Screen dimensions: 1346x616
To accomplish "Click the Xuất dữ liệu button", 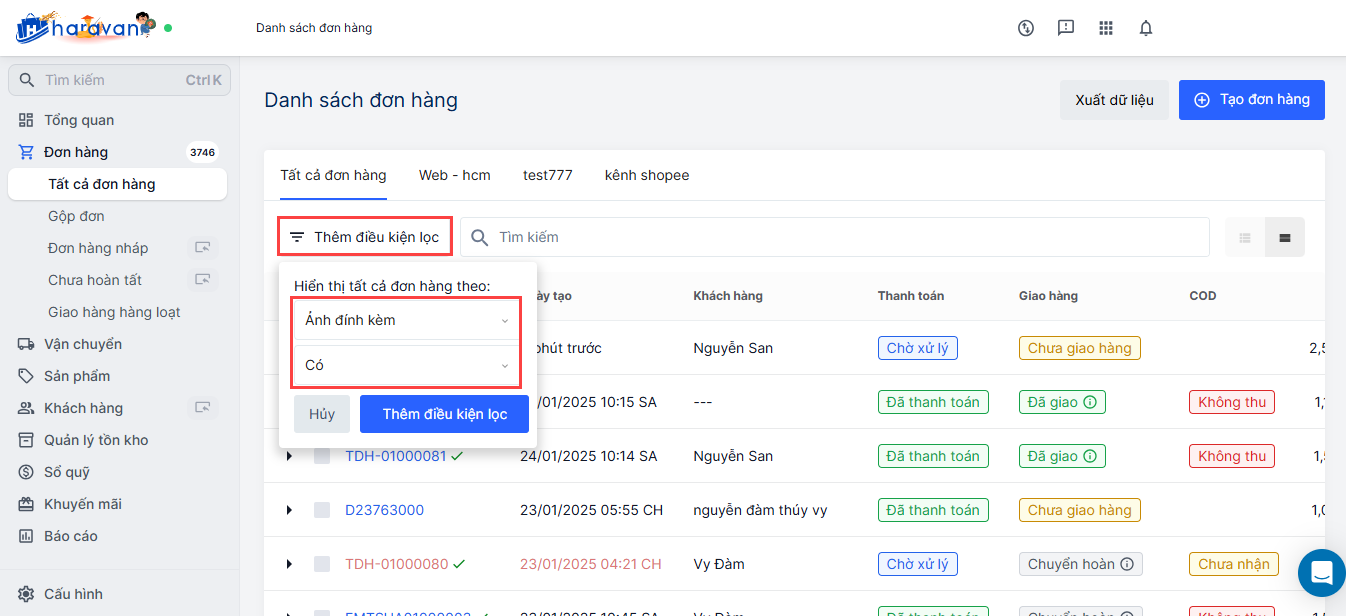I will pos(1114,100).
